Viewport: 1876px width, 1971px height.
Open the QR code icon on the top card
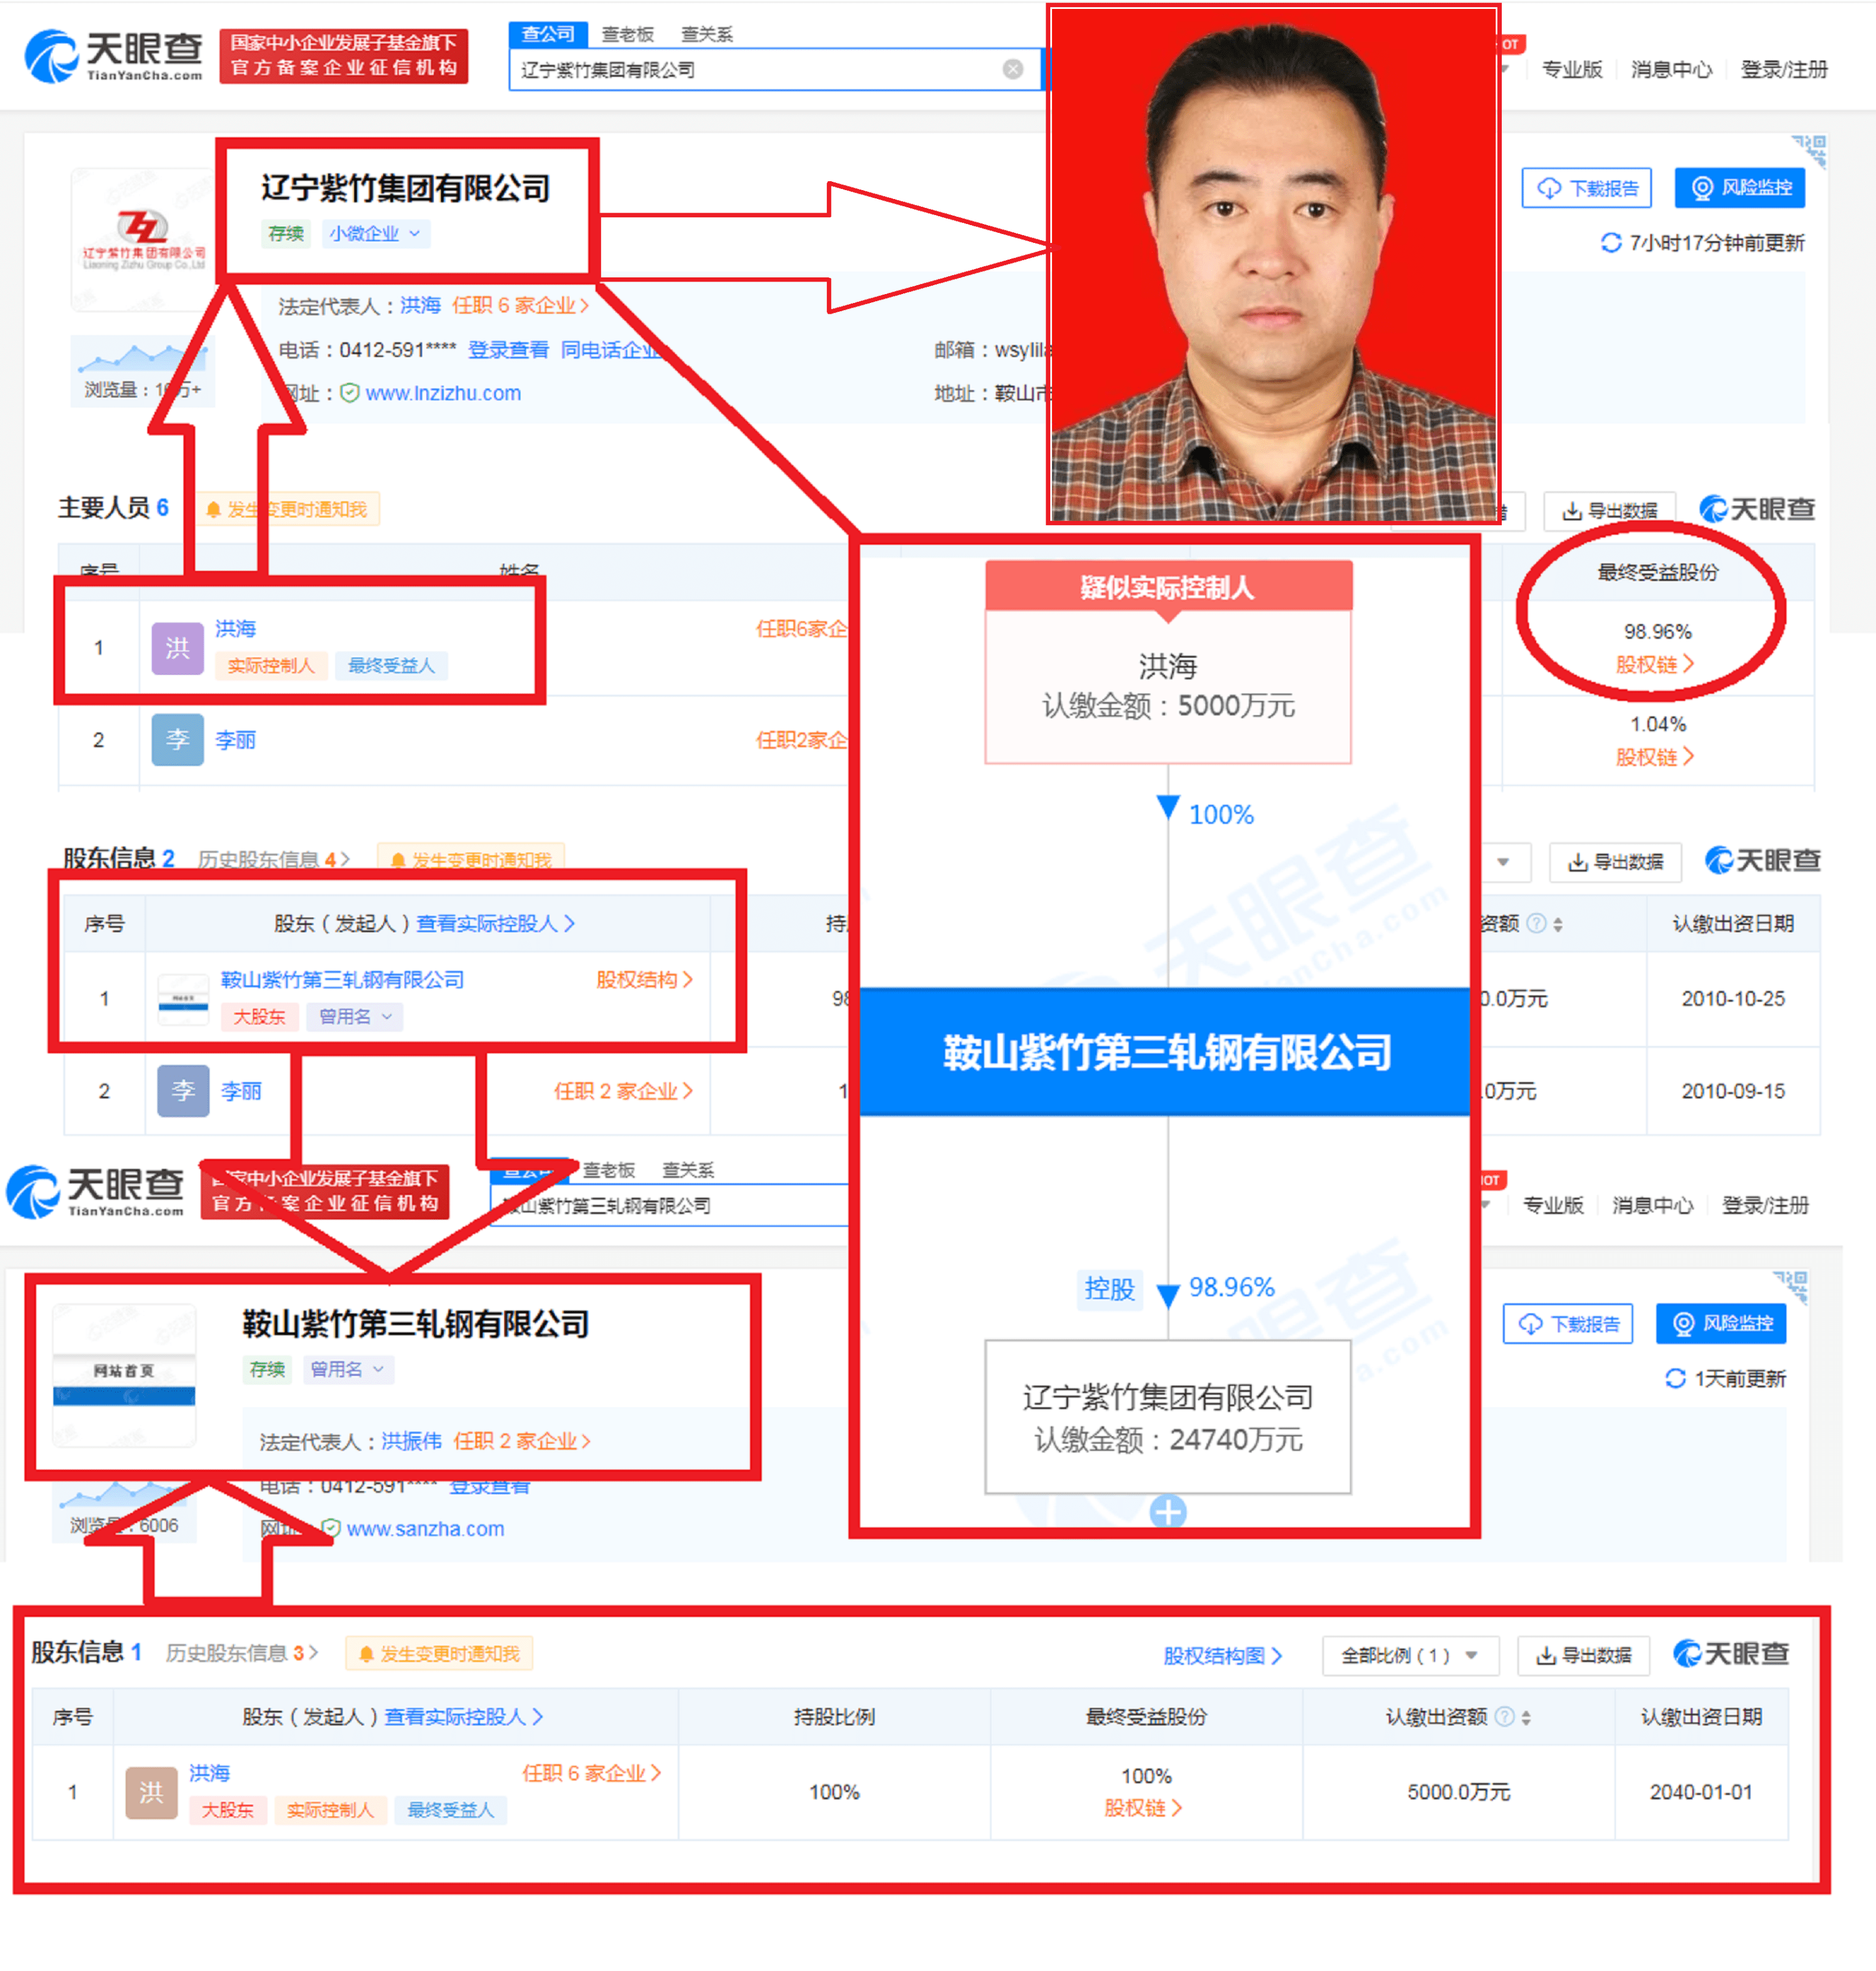(1810, 151)
